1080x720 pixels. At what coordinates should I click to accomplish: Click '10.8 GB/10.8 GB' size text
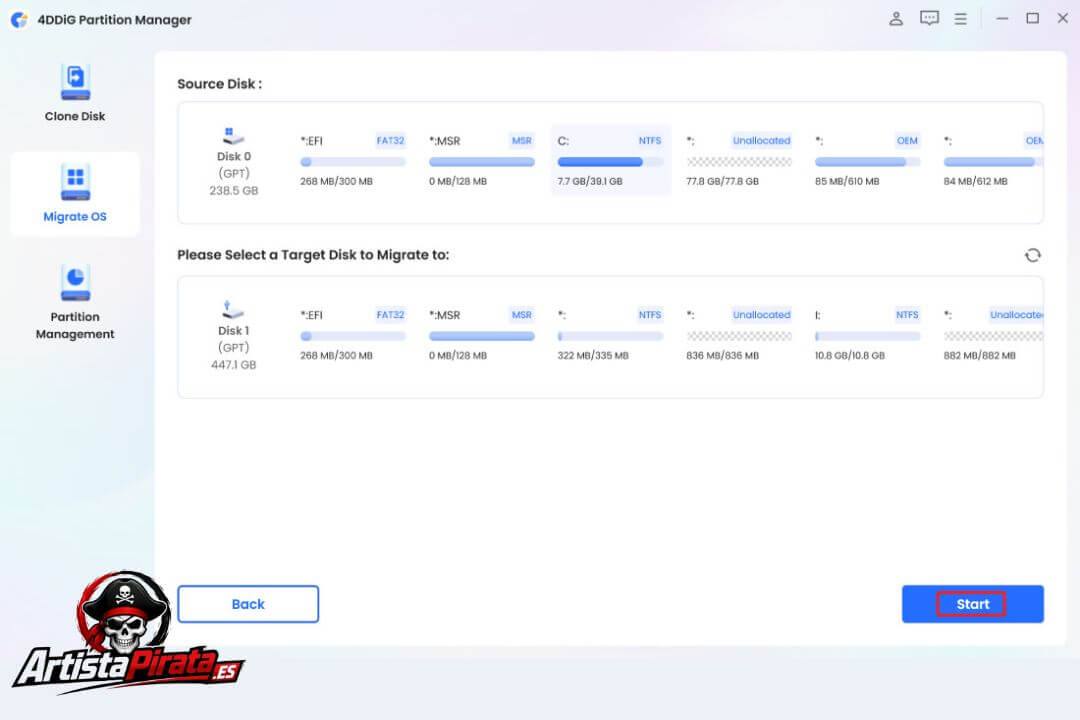click(x=850, y=356)
